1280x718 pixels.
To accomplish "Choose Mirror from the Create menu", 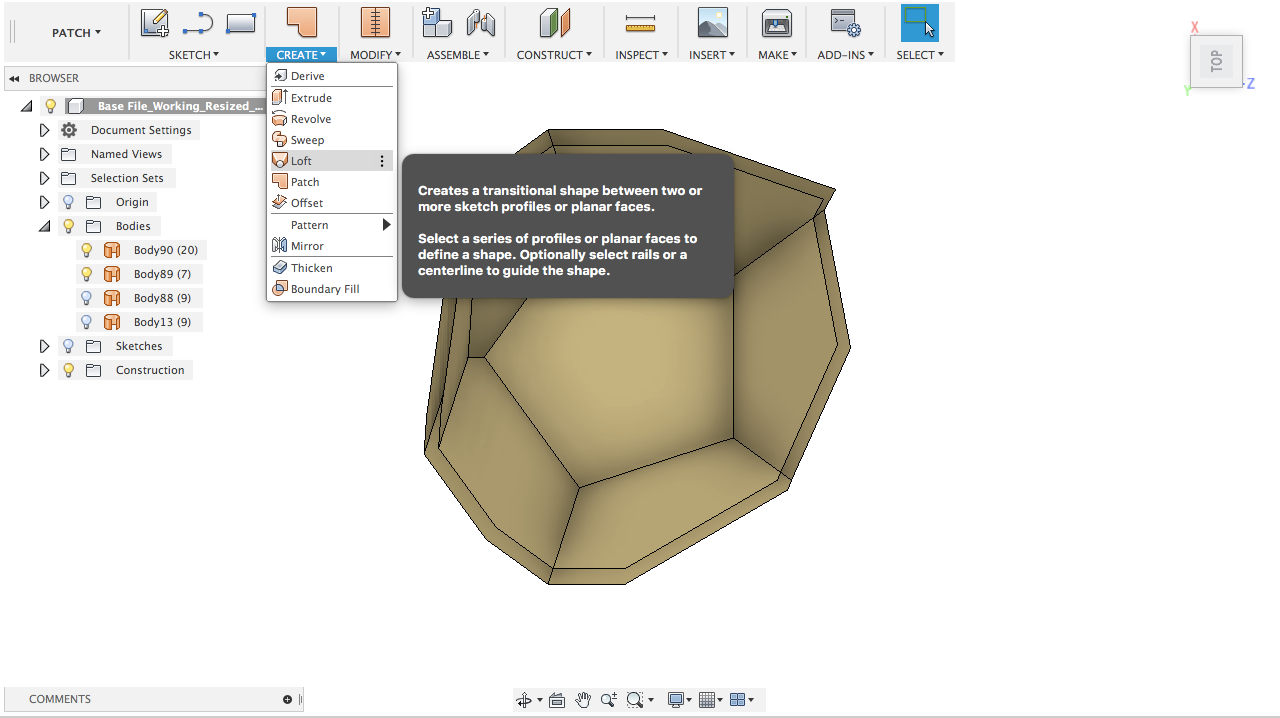I will [332, 246].
